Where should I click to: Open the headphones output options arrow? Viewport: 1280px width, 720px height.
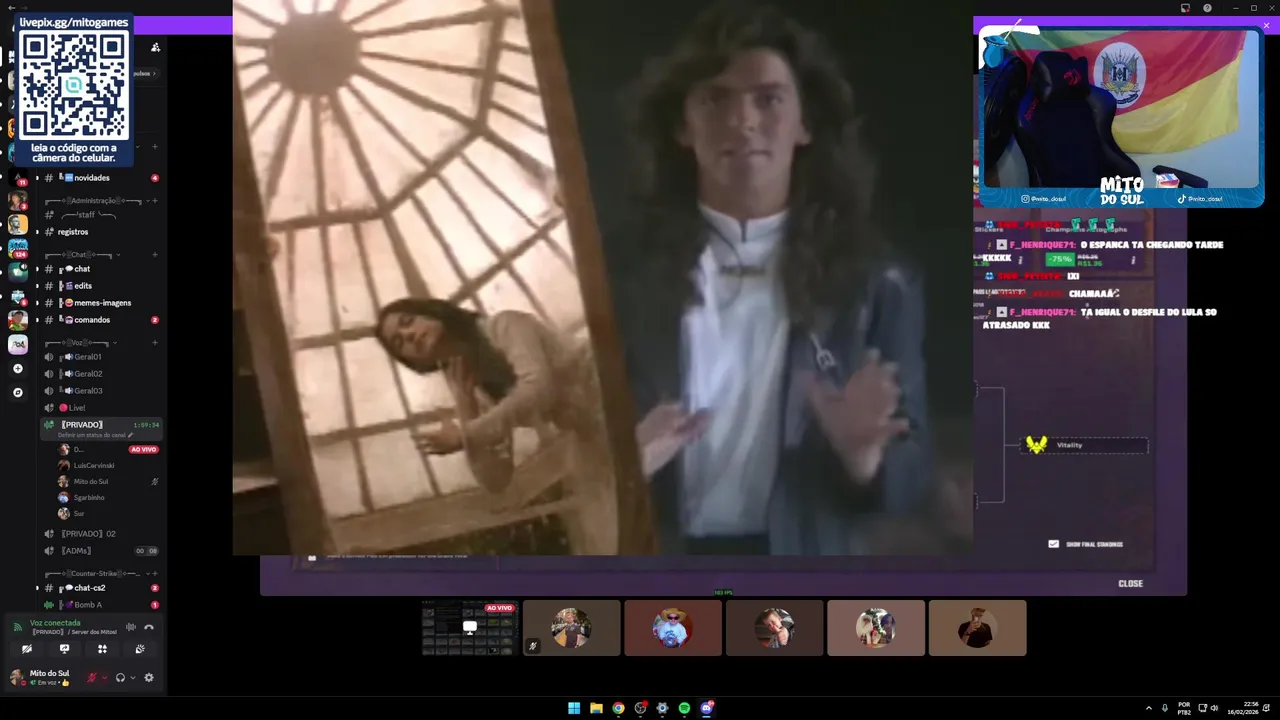(x=132, y=678)
